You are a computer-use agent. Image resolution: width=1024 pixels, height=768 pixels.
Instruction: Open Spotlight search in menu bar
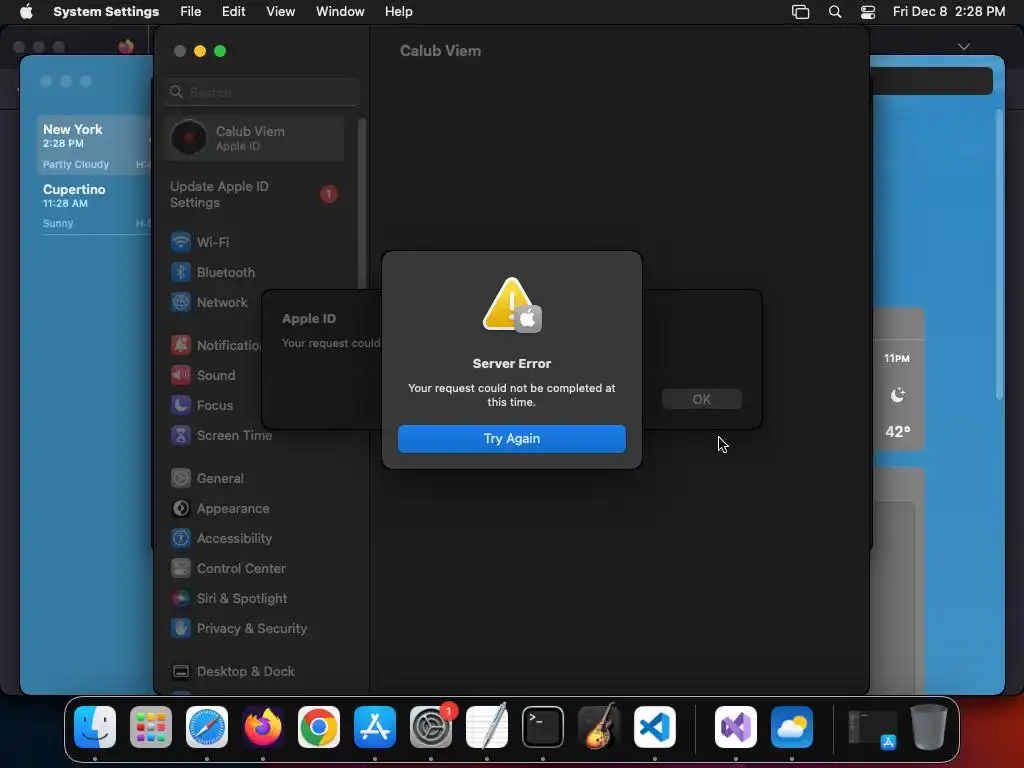coord(835,12)
